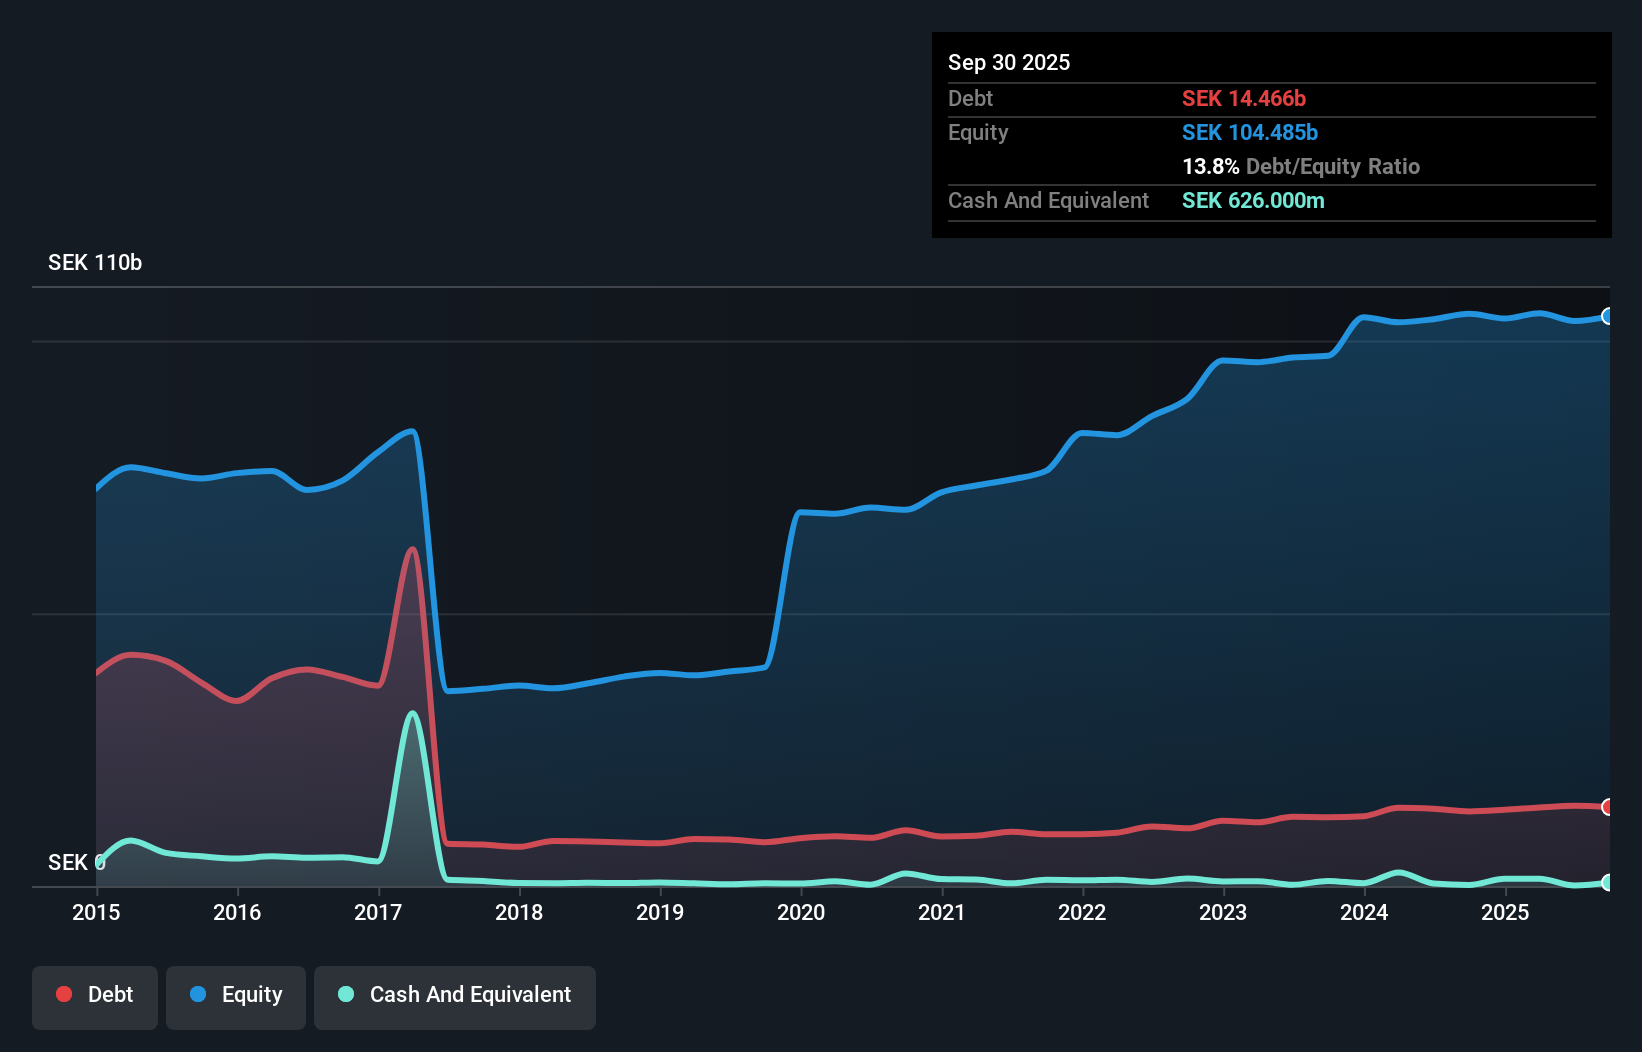
Task: Toggle the Debt series legend button
Action: click(95, 997)
